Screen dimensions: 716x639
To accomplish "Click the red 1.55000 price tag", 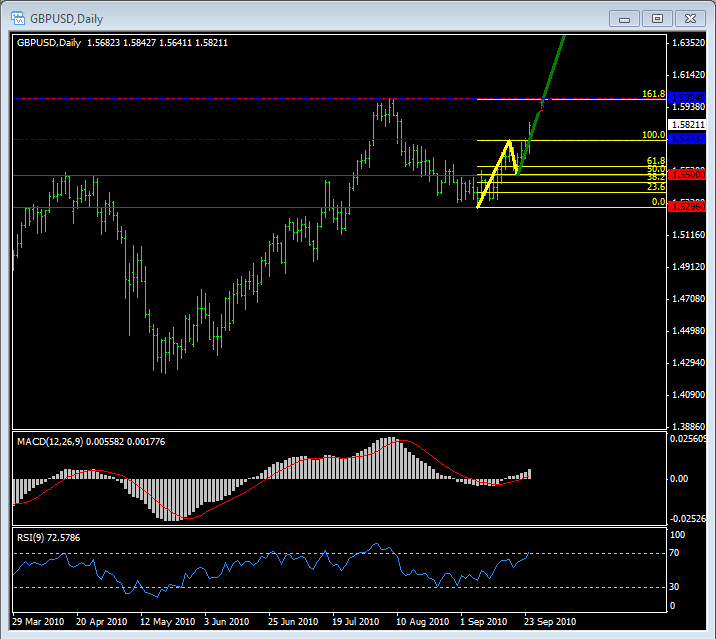I will pos(686,174).
